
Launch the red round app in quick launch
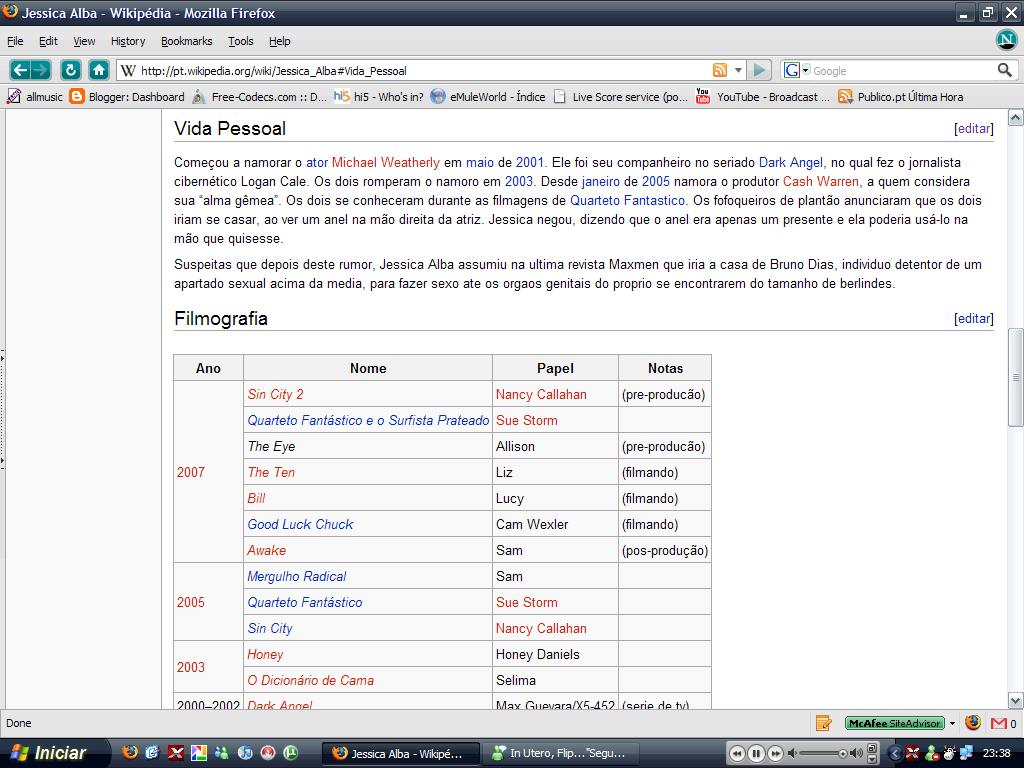(268, 752)
